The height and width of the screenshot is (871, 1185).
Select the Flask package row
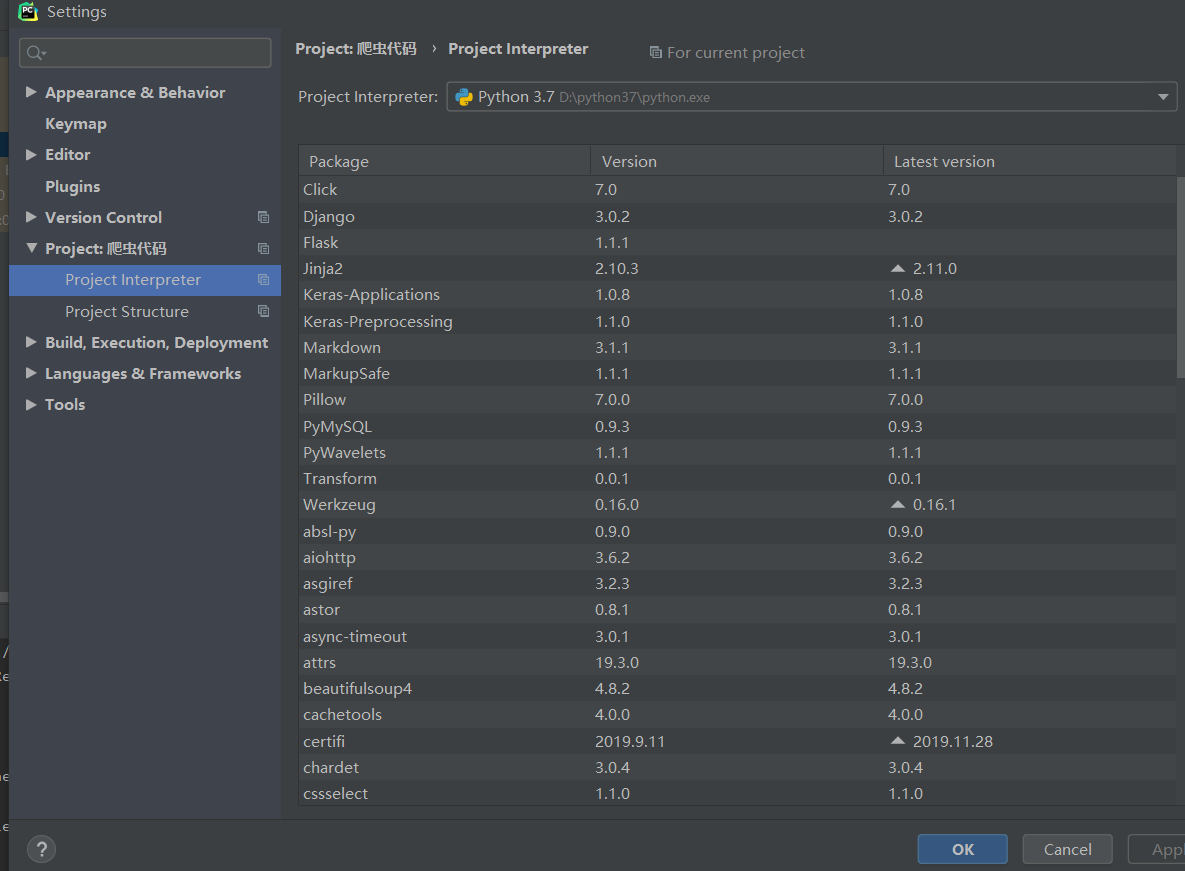click(738, 242)
